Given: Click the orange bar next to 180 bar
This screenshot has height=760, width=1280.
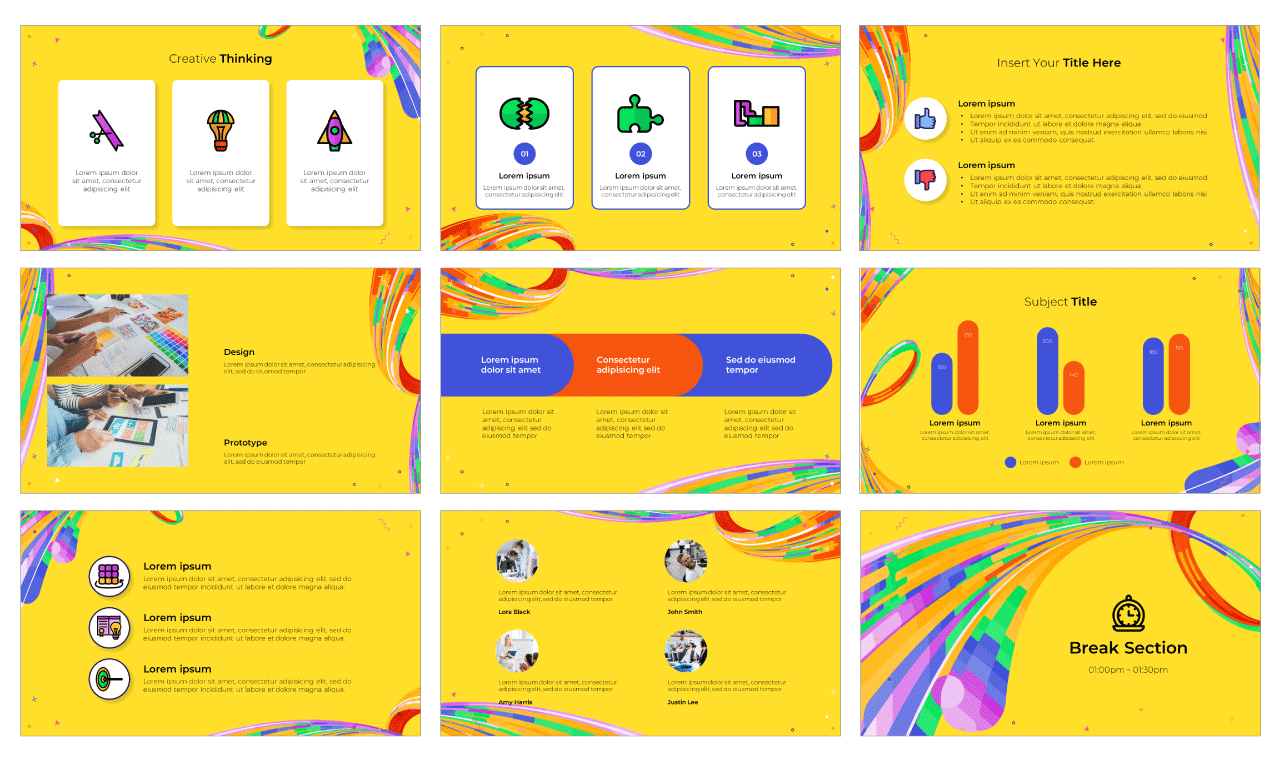Looking at the screenshot, I should 1179,374.
